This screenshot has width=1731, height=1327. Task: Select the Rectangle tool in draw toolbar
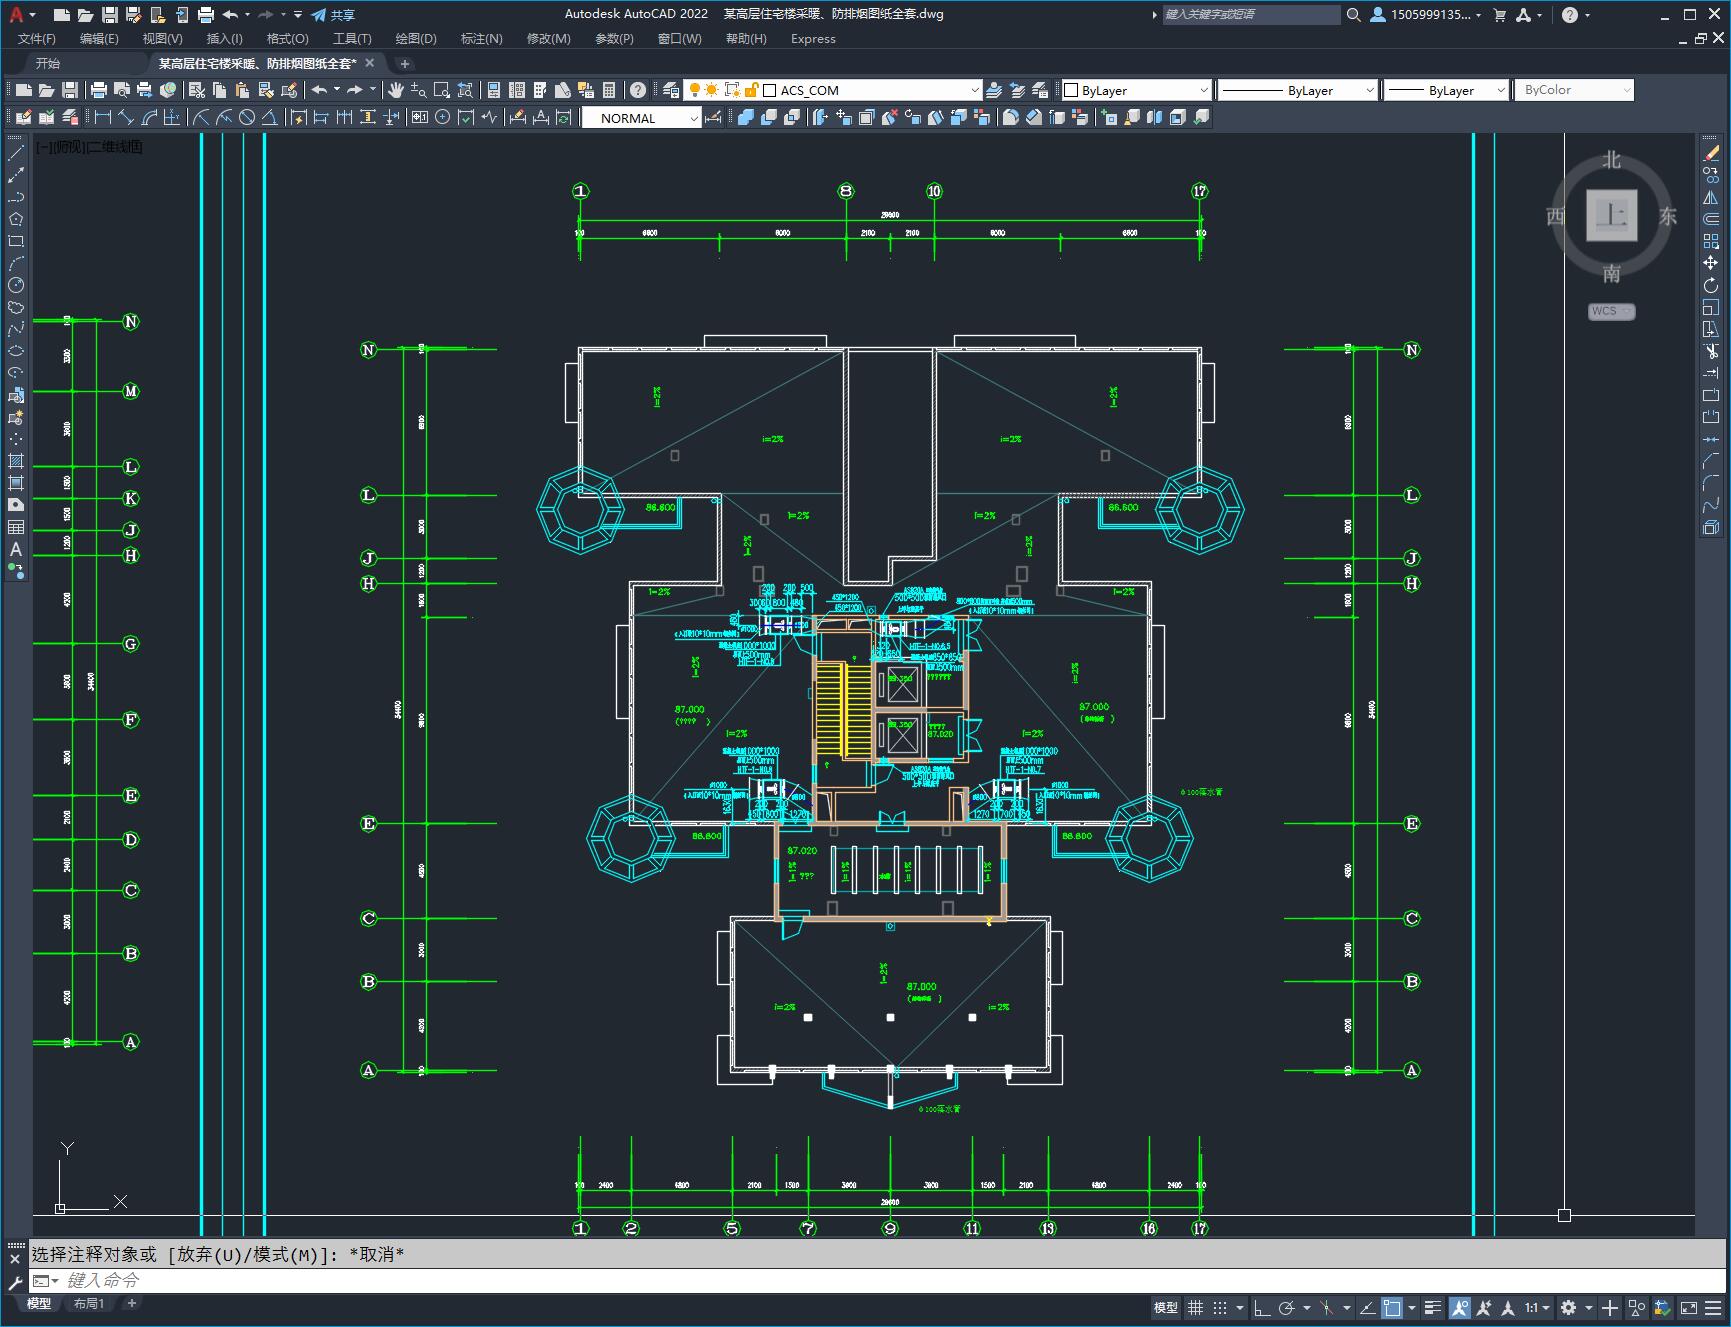coord(16,241)
